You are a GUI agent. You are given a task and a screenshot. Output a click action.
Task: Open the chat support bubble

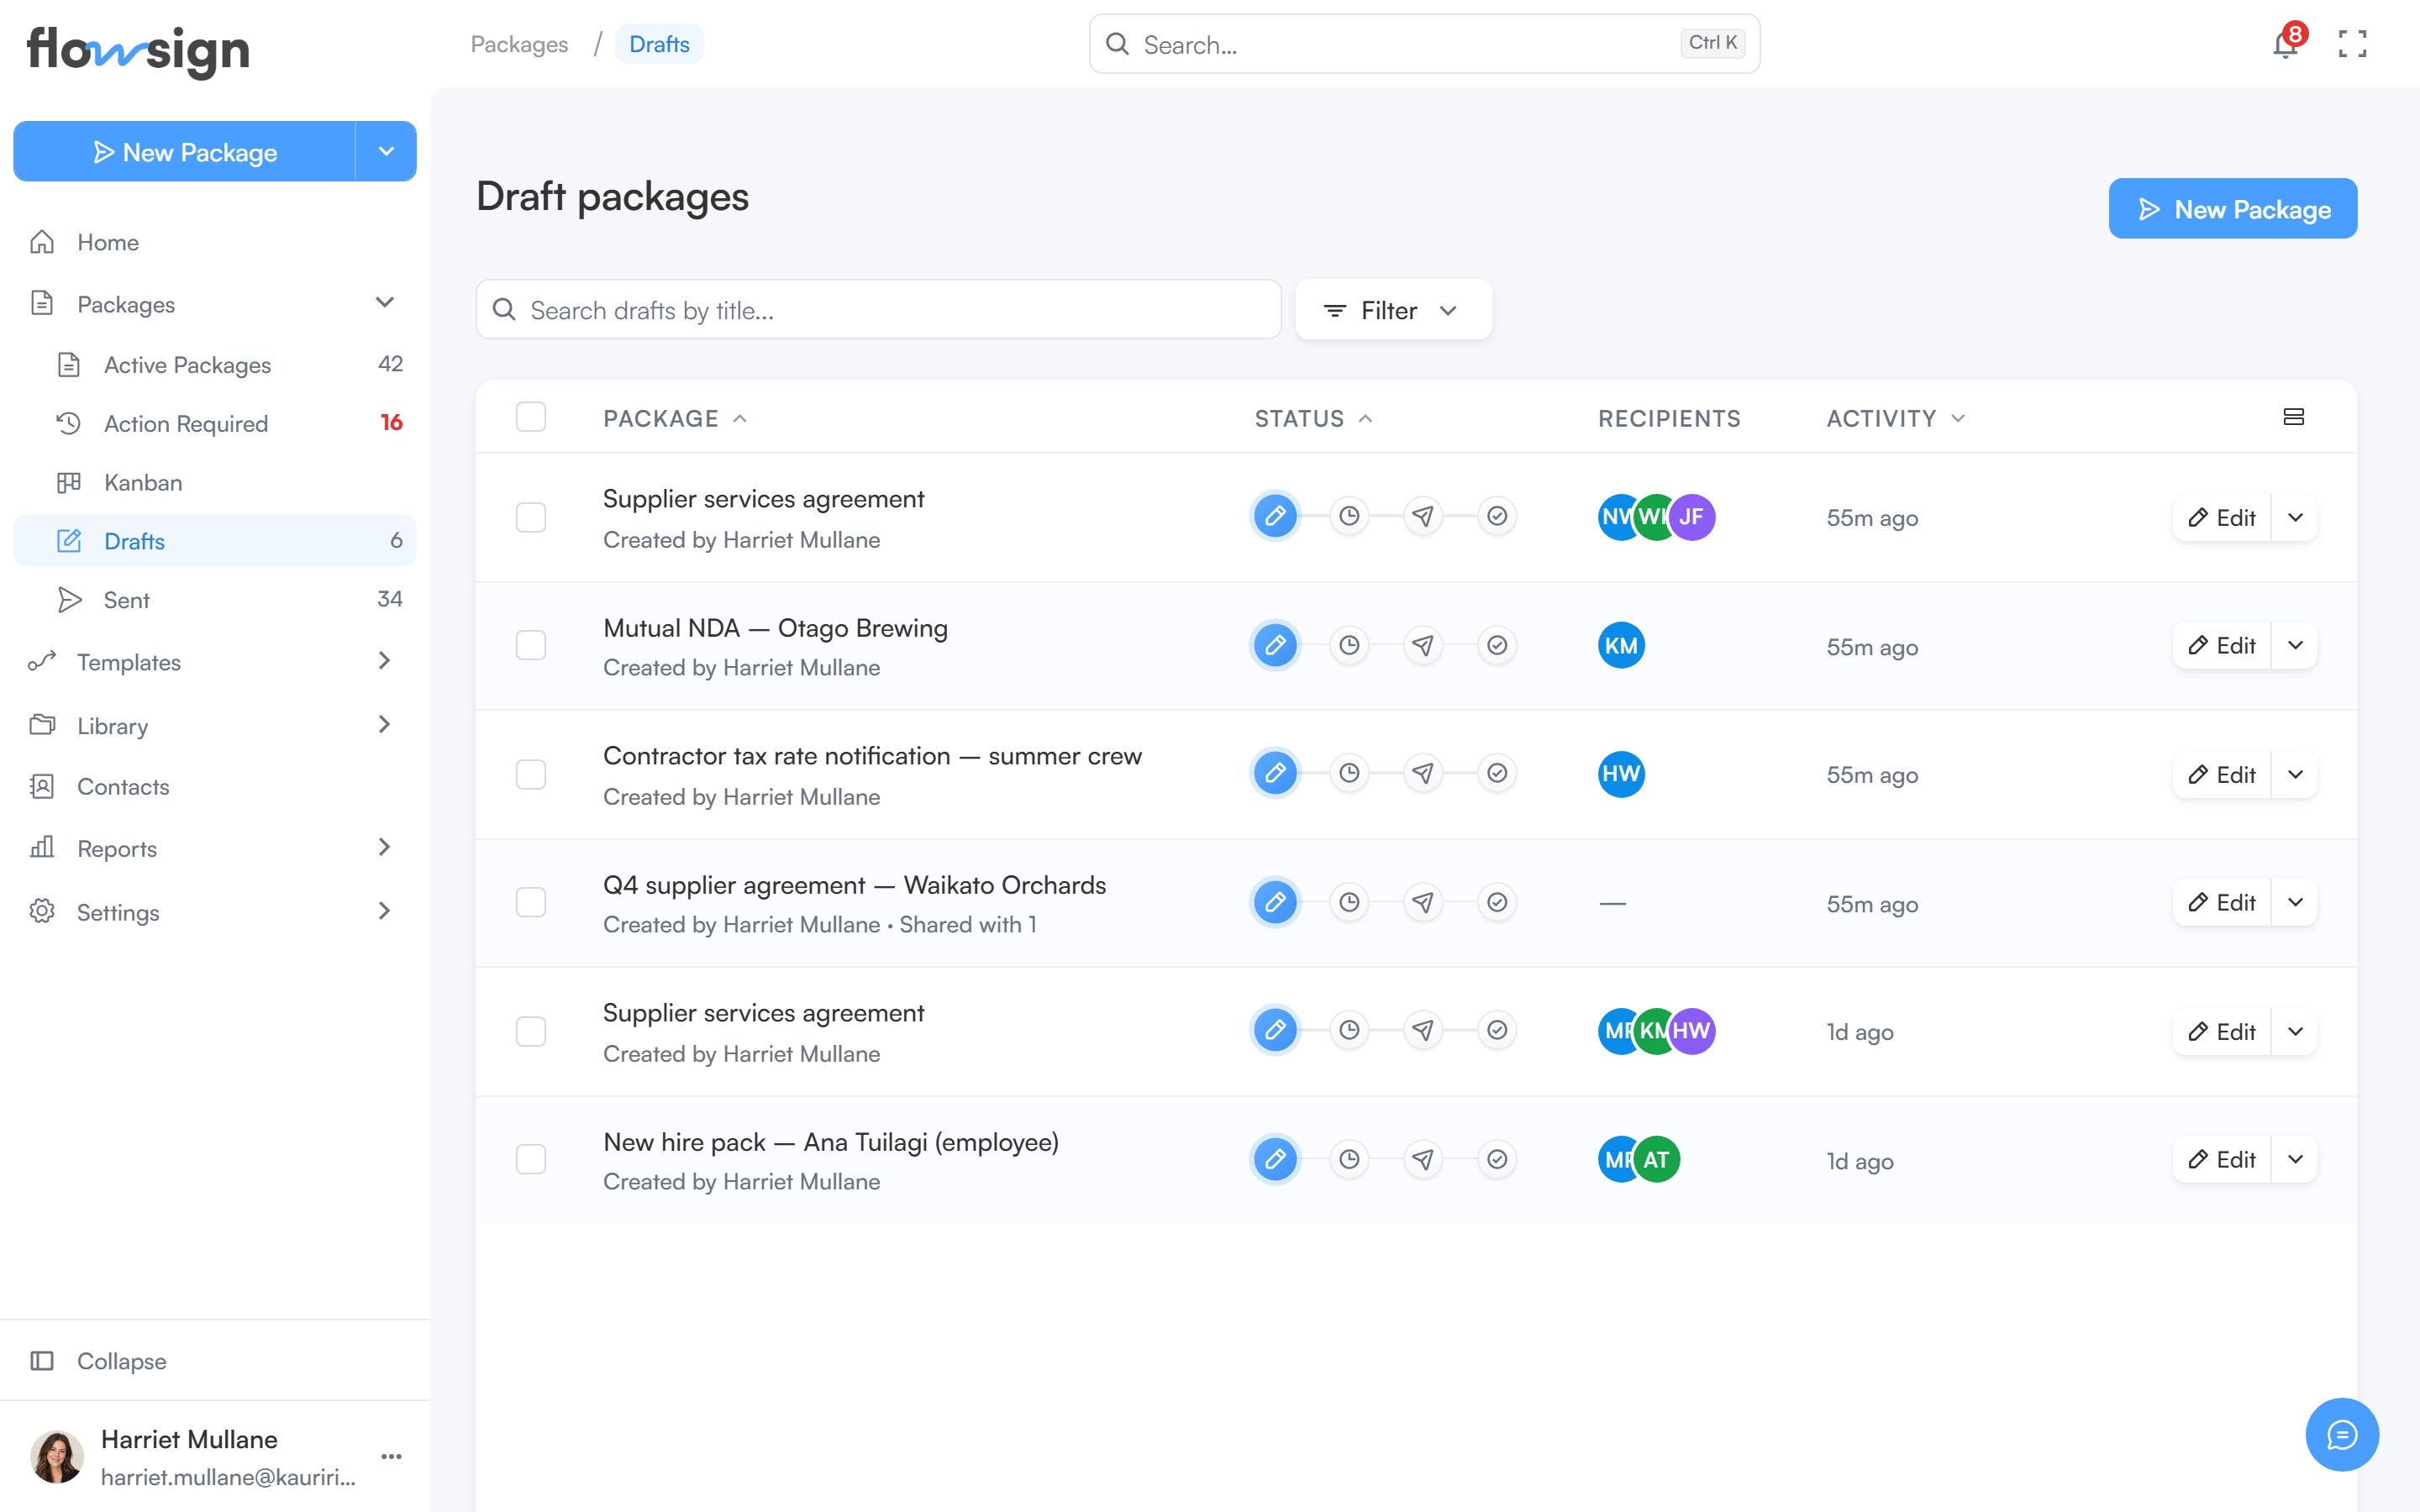[x=2342, y=1434]
